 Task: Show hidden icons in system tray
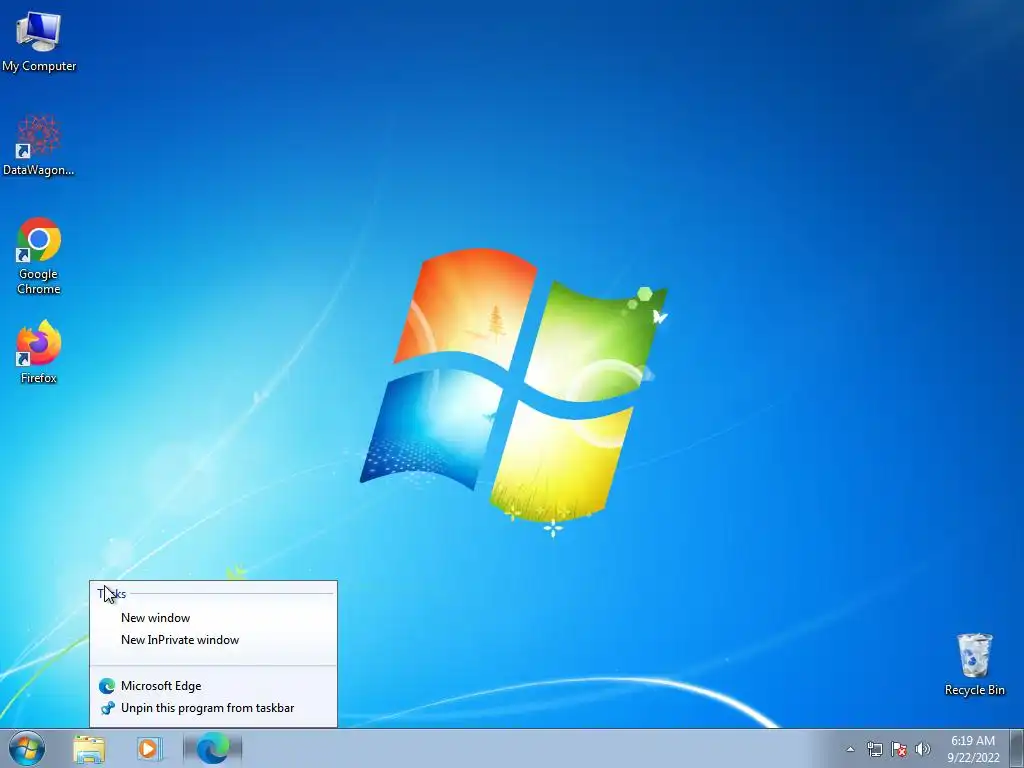[x=850, y=749]
